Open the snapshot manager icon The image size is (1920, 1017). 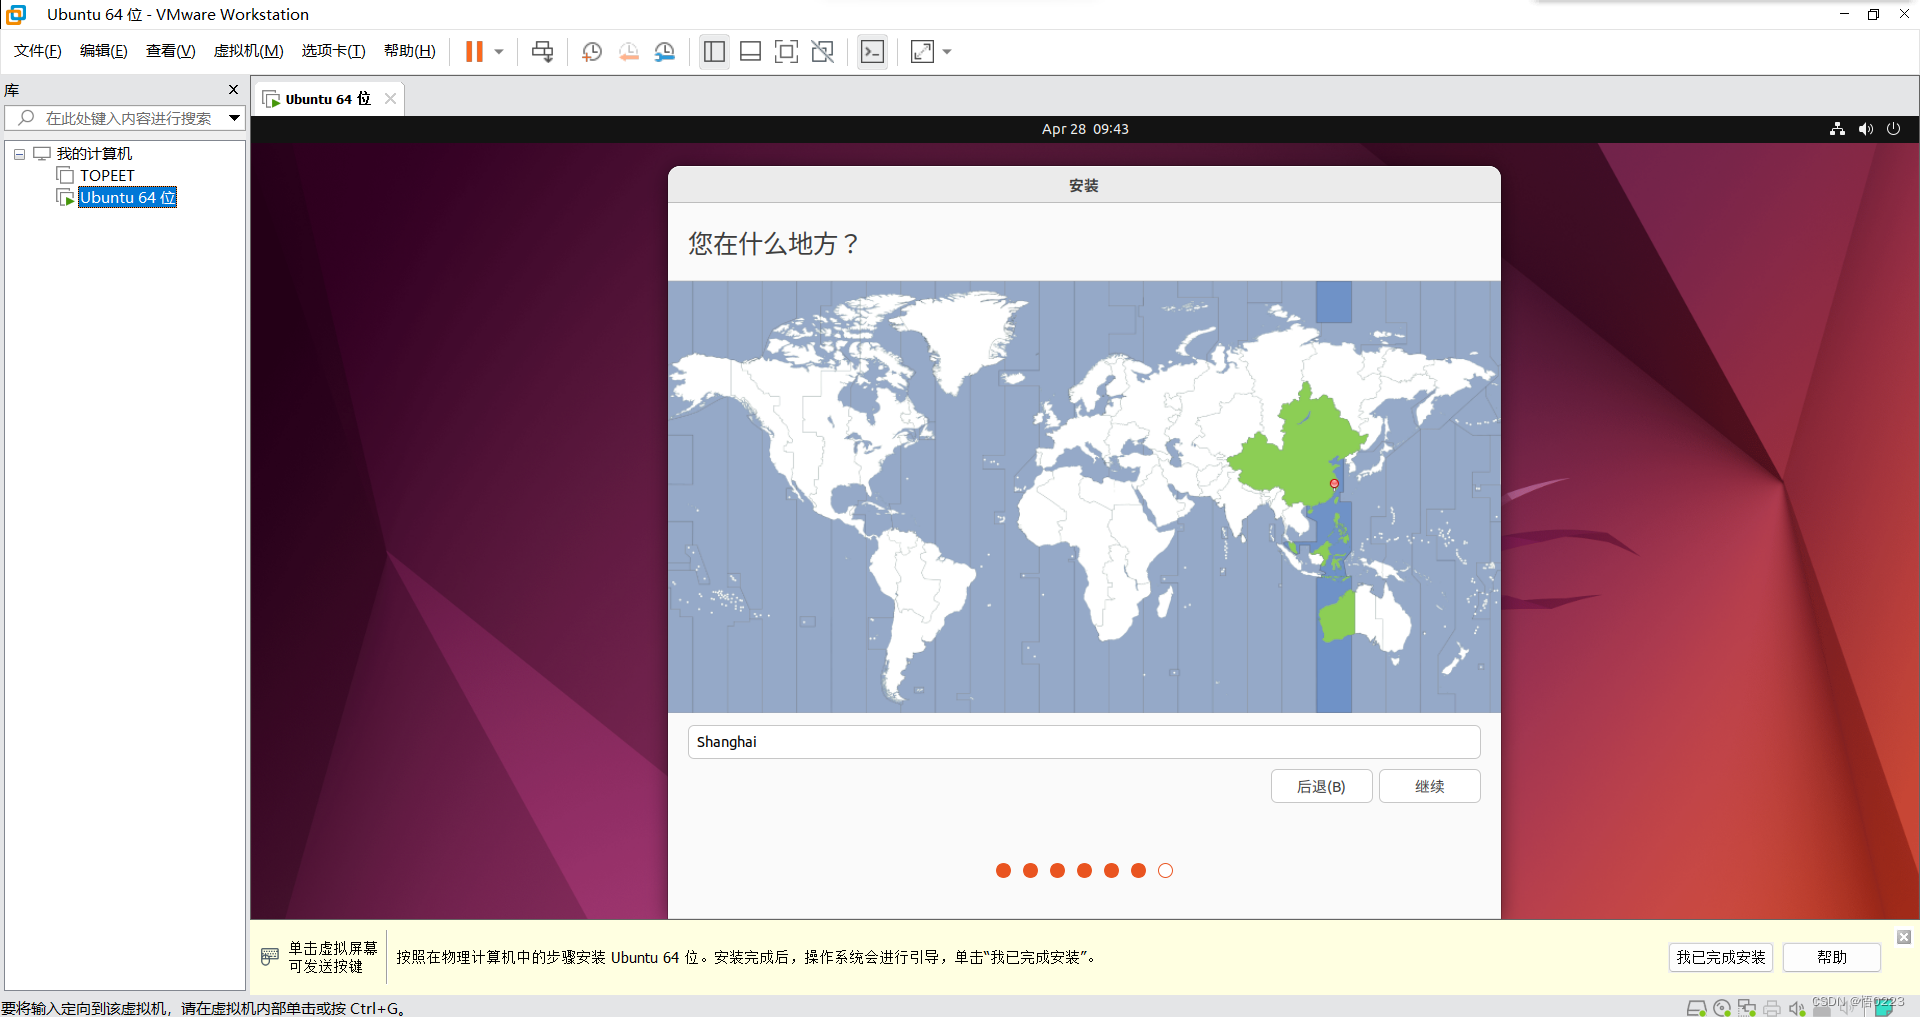click(x=665, y=52)
